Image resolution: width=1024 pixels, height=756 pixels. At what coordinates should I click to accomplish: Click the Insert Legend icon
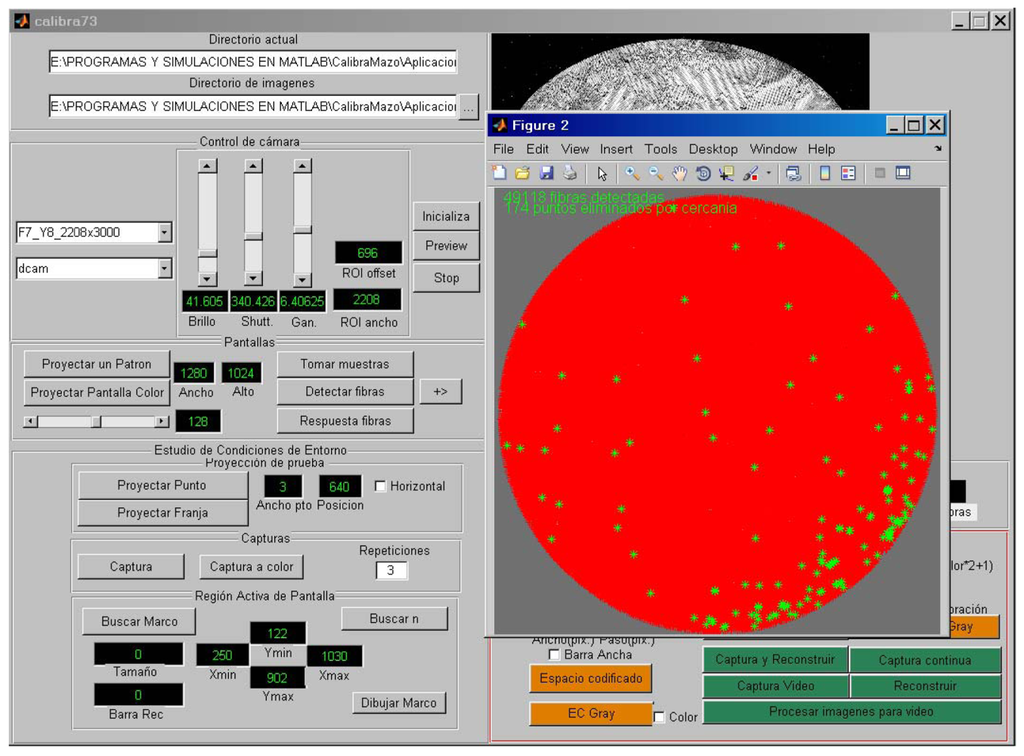[x=848, y=173]
